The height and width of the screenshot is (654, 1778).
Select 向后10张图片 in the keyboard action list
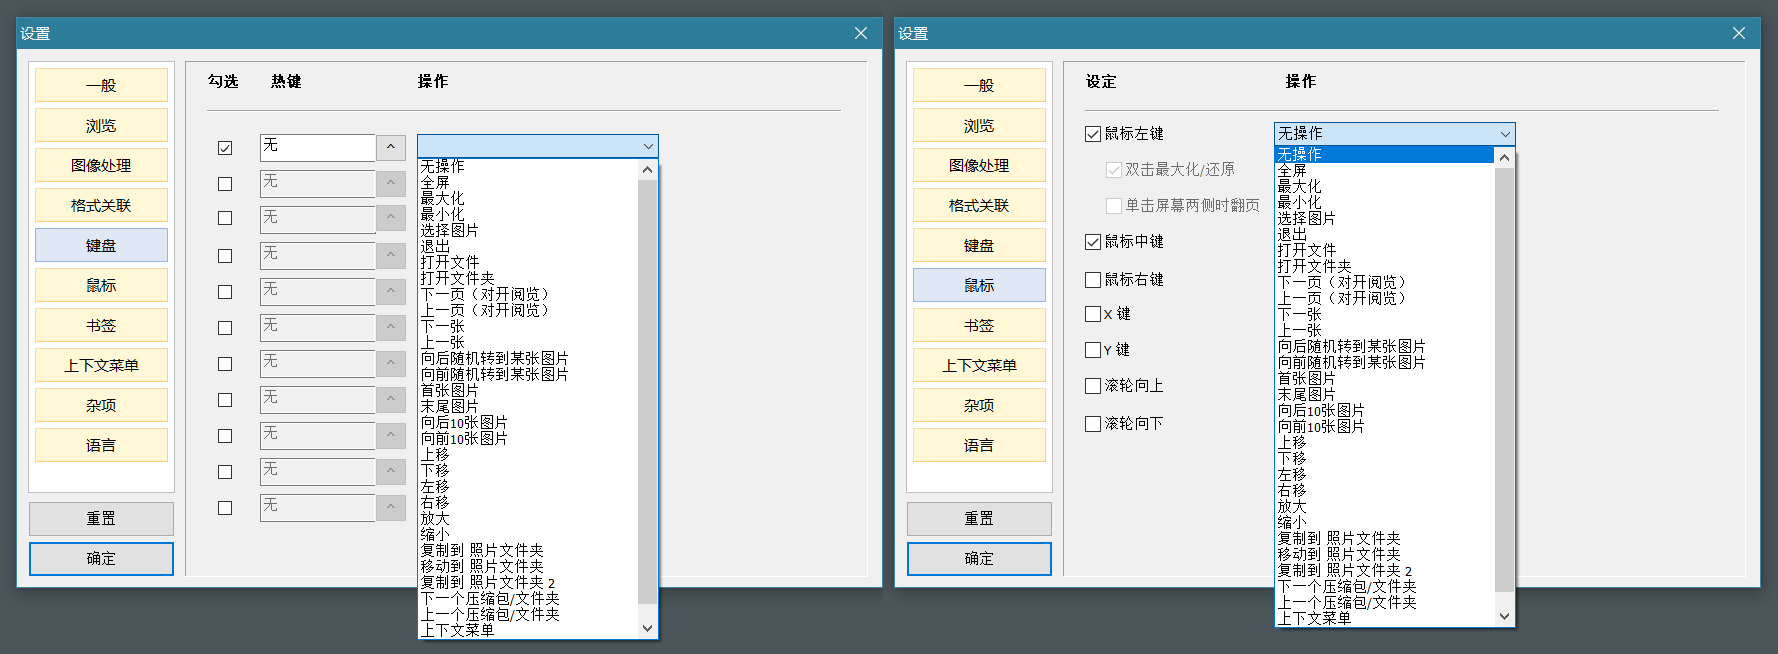tap(528, 422)
